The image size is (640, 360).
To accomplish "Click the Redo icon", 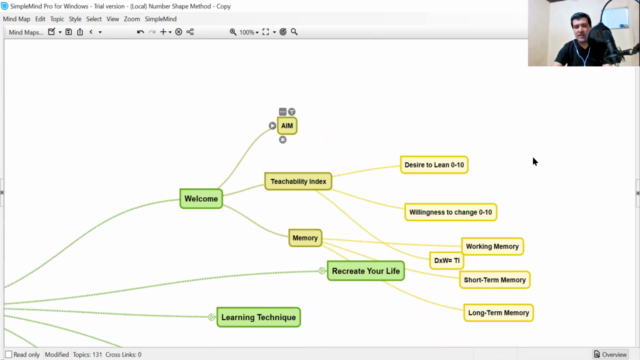I will click(152, 32).
